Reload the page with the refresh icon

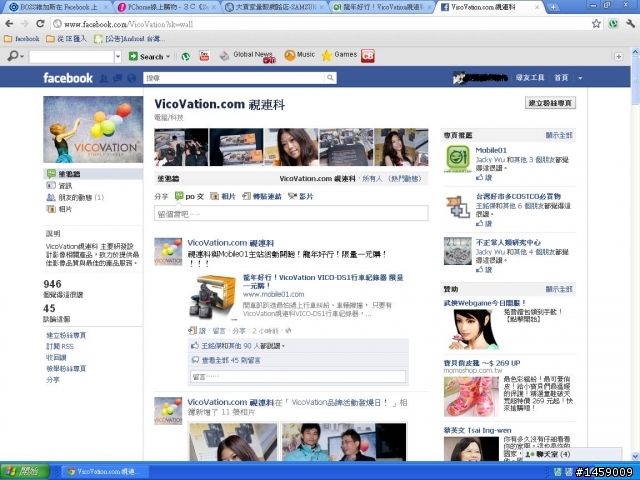click(40, 24)
